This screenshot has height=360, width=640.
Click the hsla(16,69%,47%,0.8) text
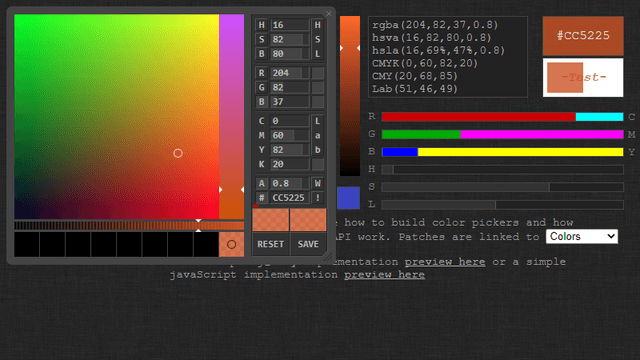pyautogui.click(x=438, y=50)
